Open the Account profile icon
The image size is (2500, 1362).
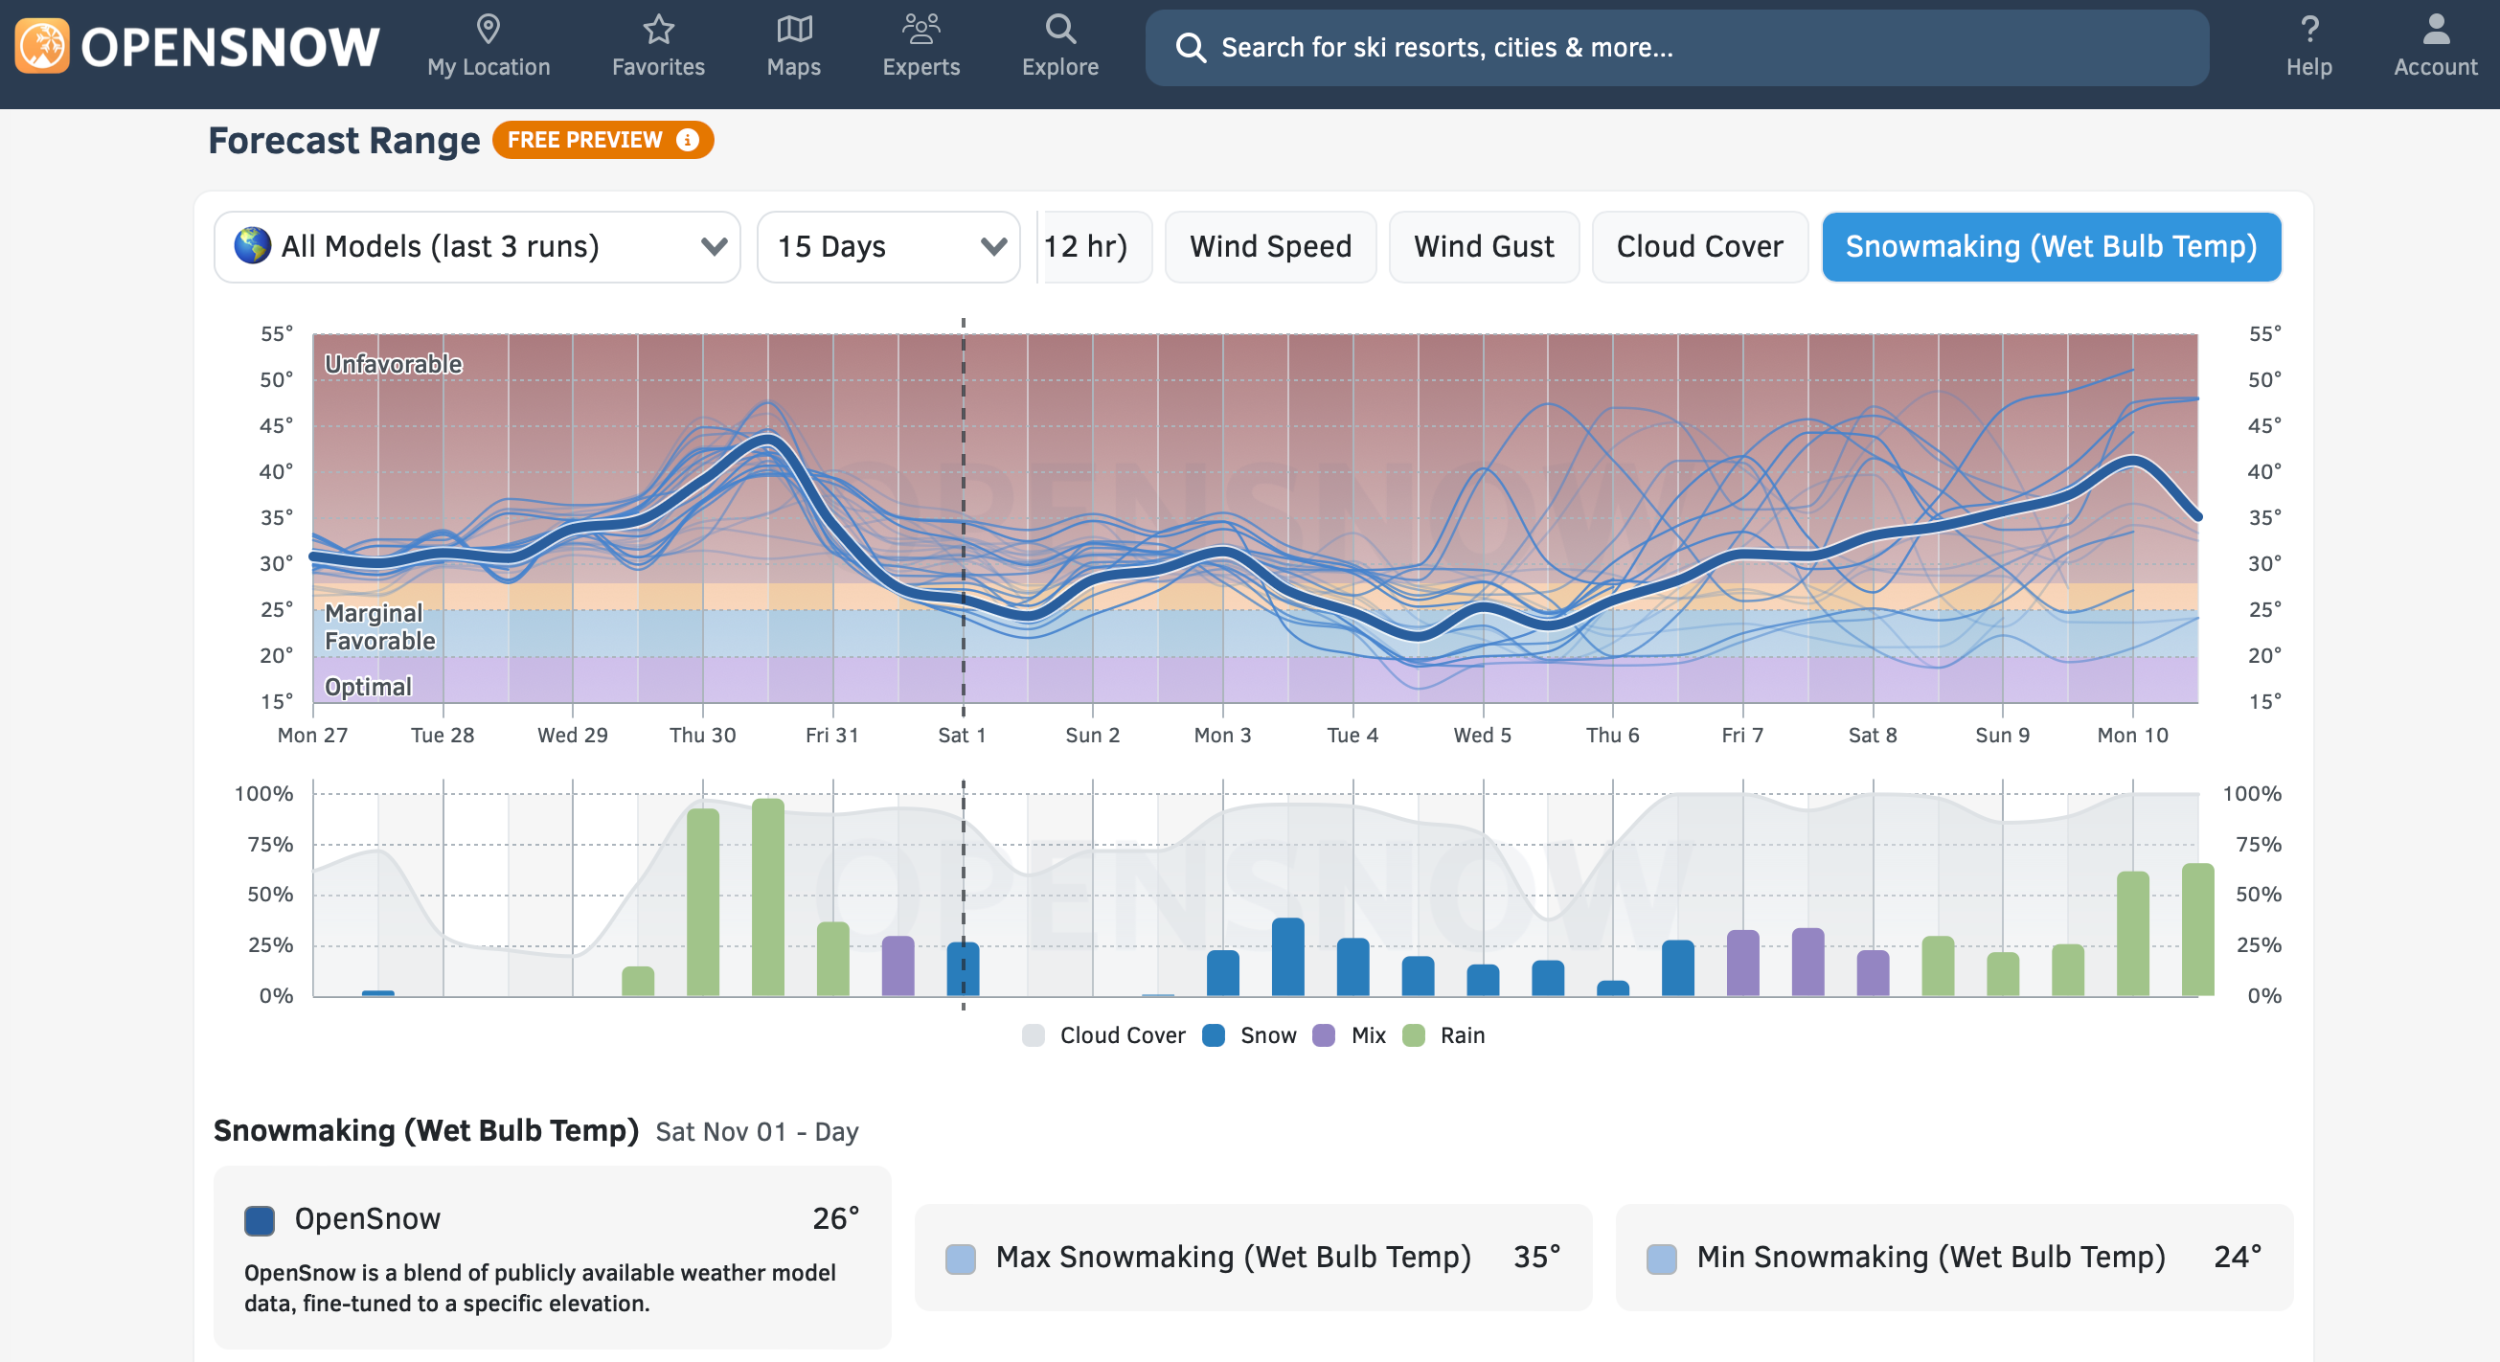point(2435,29)
